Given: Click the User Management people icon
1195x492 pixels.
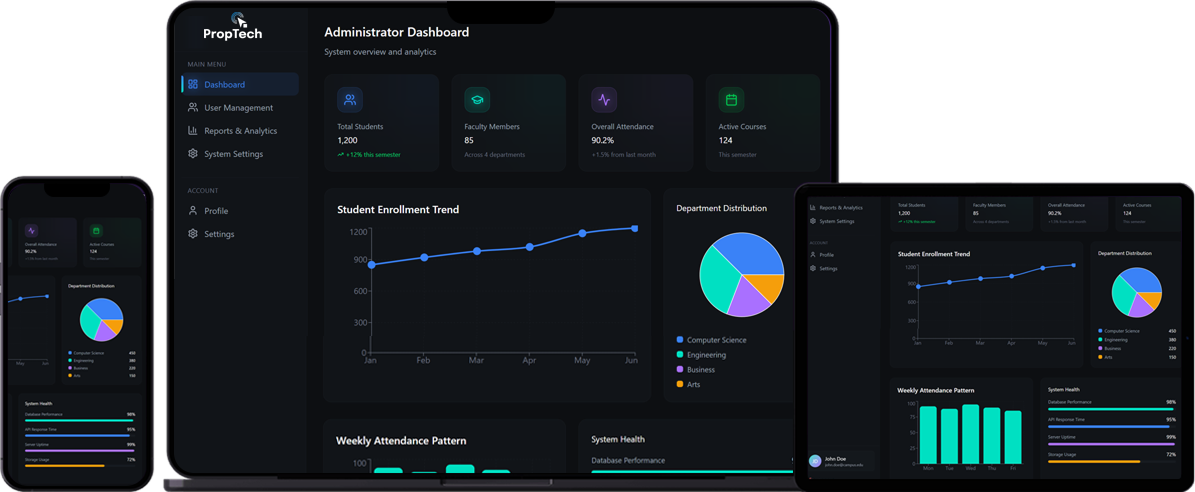Looking at the screenshot, I should pos(193,108).
